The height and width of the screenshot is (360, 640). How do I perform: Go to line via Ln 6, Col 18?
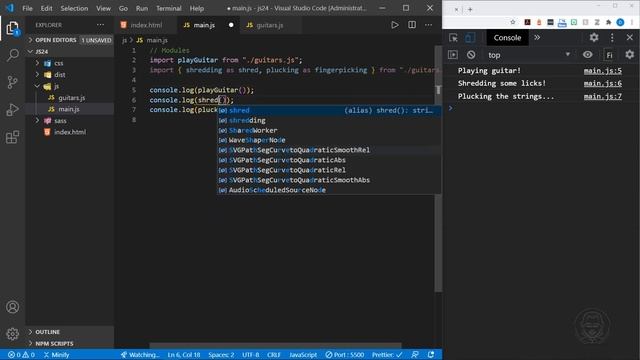tap(184, 355)
